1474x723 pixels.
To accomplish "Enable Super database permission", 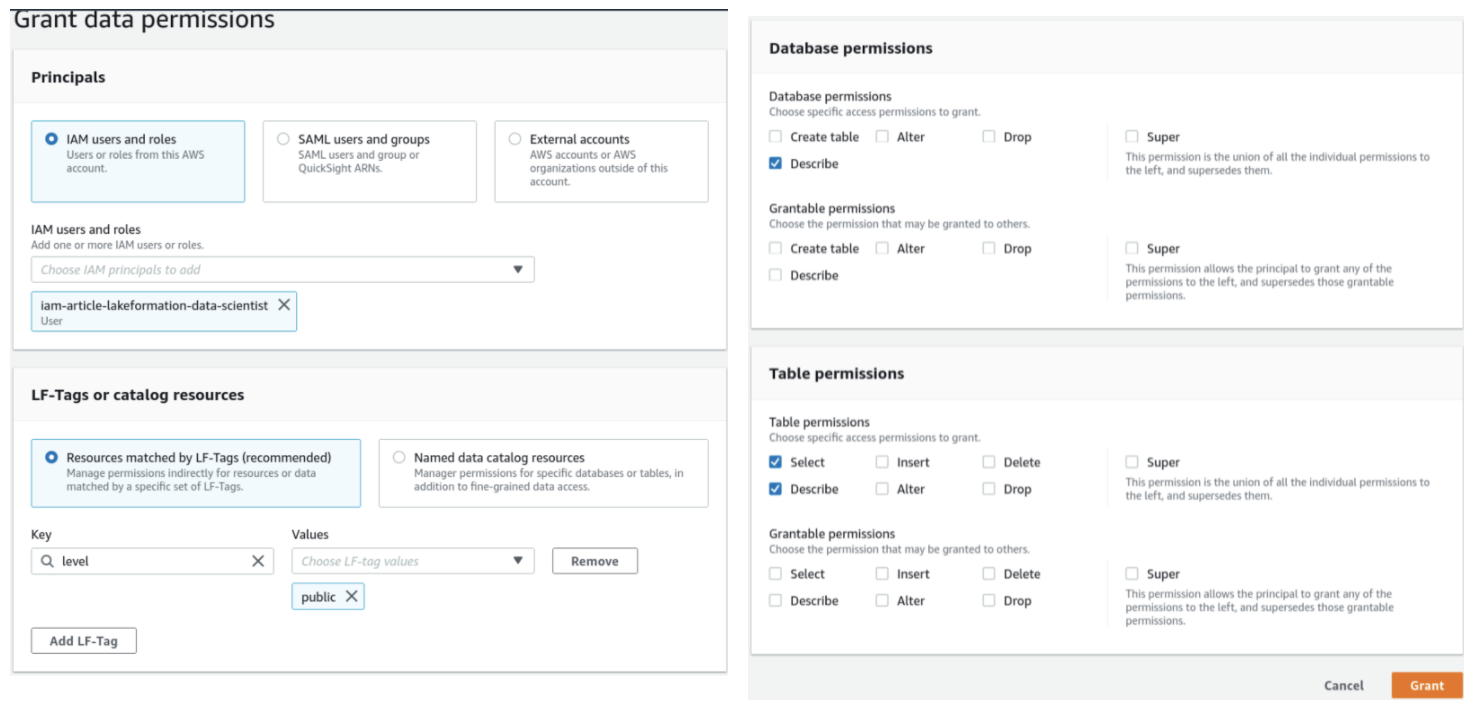I will 1131,137.
